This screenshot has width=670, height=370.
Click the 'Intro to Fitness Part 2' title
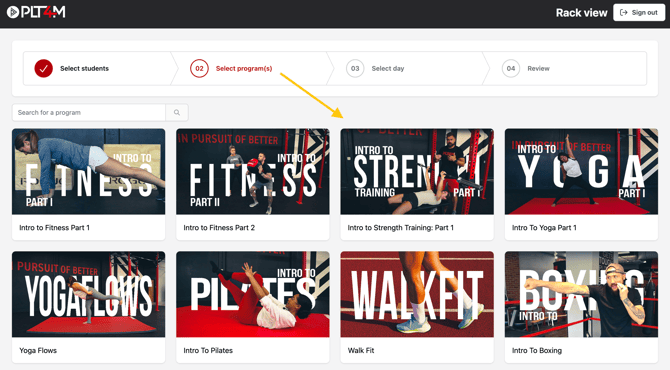click(x=219, y=228)
